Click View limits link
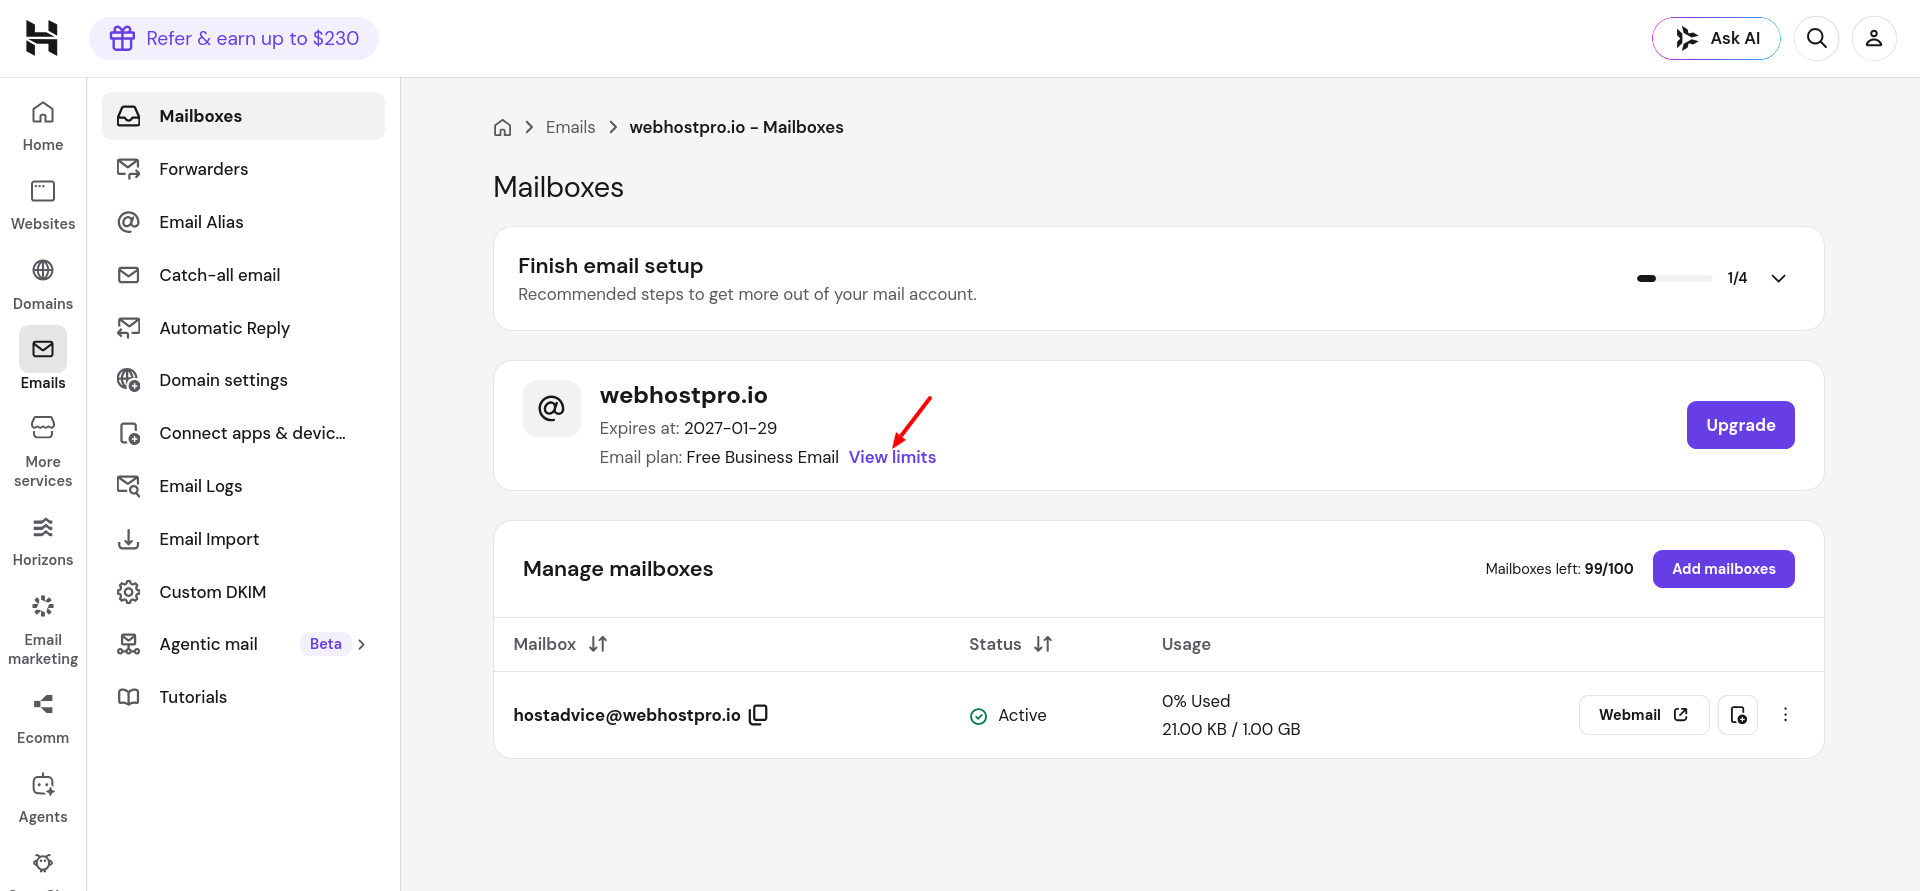The image size is (1920, 891). [892, 457]
